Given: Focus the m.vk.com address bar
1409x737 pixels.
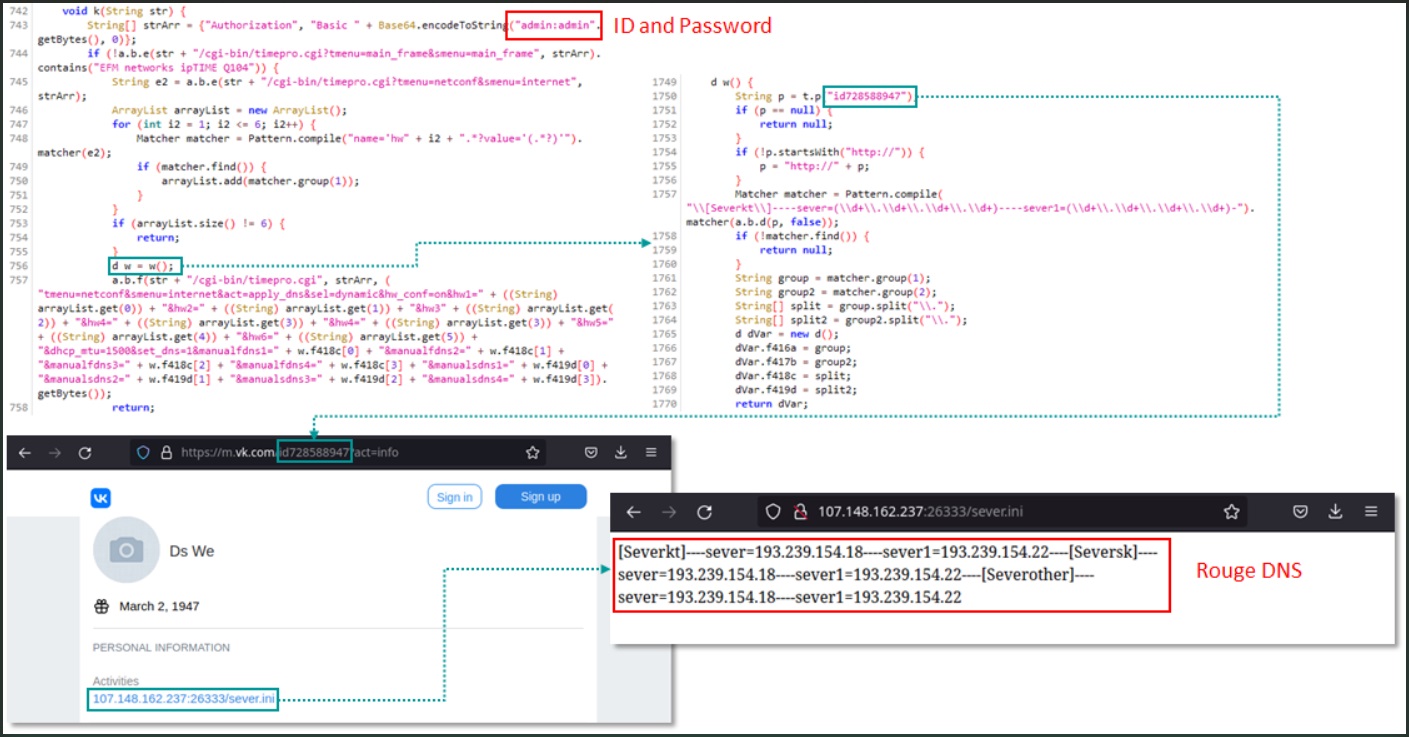Looking at the screenshot, I should [x=340, y=452].
